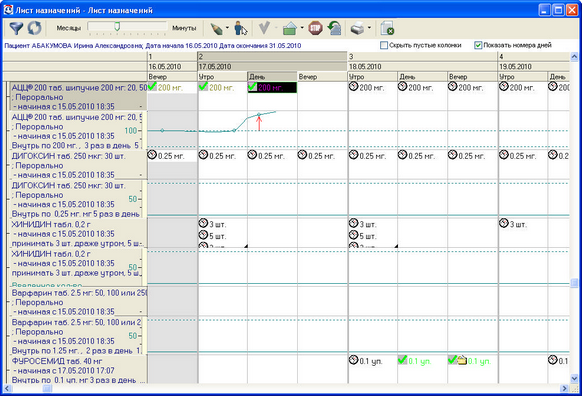This screenshot has width=582, height=396.
Task: Expand overflow triangle in 18.05 Хинидин cell
Action: pyautogui.click(x=396, y=246)
